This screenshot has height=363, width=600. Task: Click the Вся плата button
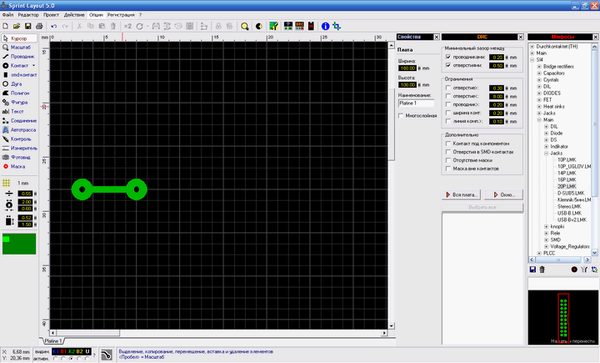click(461, 195)
